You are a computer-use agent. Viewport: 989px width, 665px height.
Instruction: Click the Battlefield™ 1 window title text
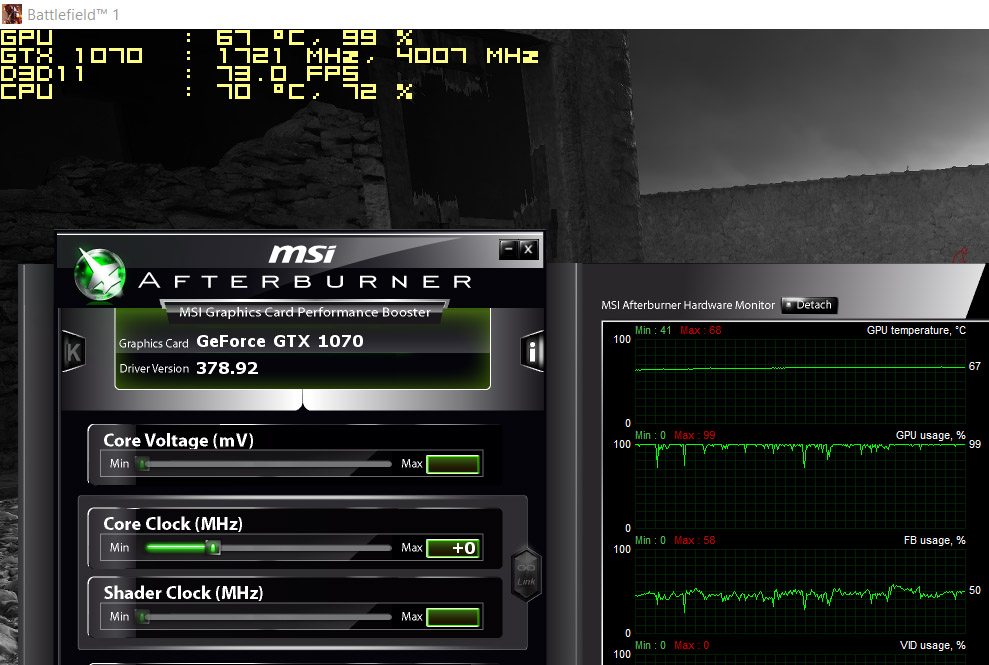[73, 15]
